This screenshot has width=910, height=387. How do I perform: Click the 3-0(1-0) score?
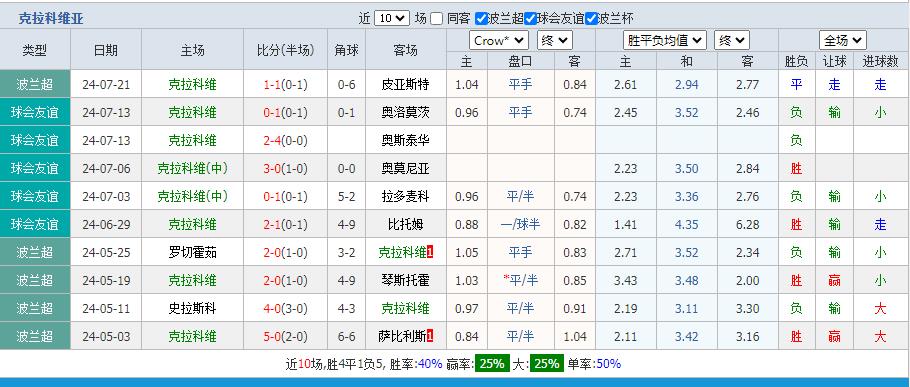pyautogui.click(x=285, y=168)
